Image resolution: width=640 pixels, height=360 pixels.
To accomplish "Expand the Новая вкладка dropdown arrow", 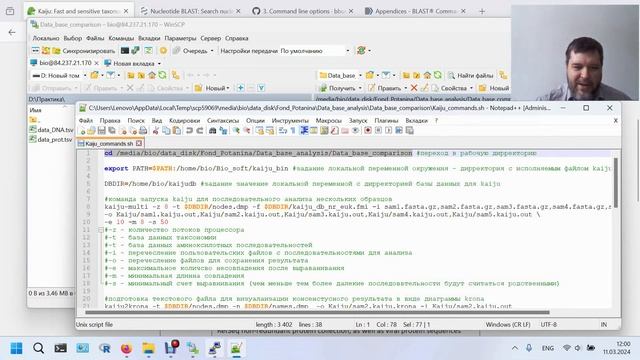I will pyautogui.click(x=159, y=64).
